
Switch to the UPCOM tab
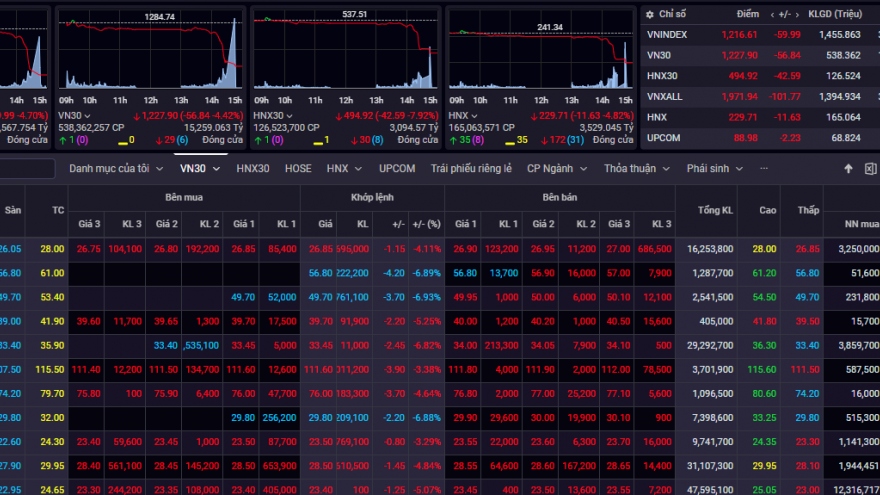point(397,169)
